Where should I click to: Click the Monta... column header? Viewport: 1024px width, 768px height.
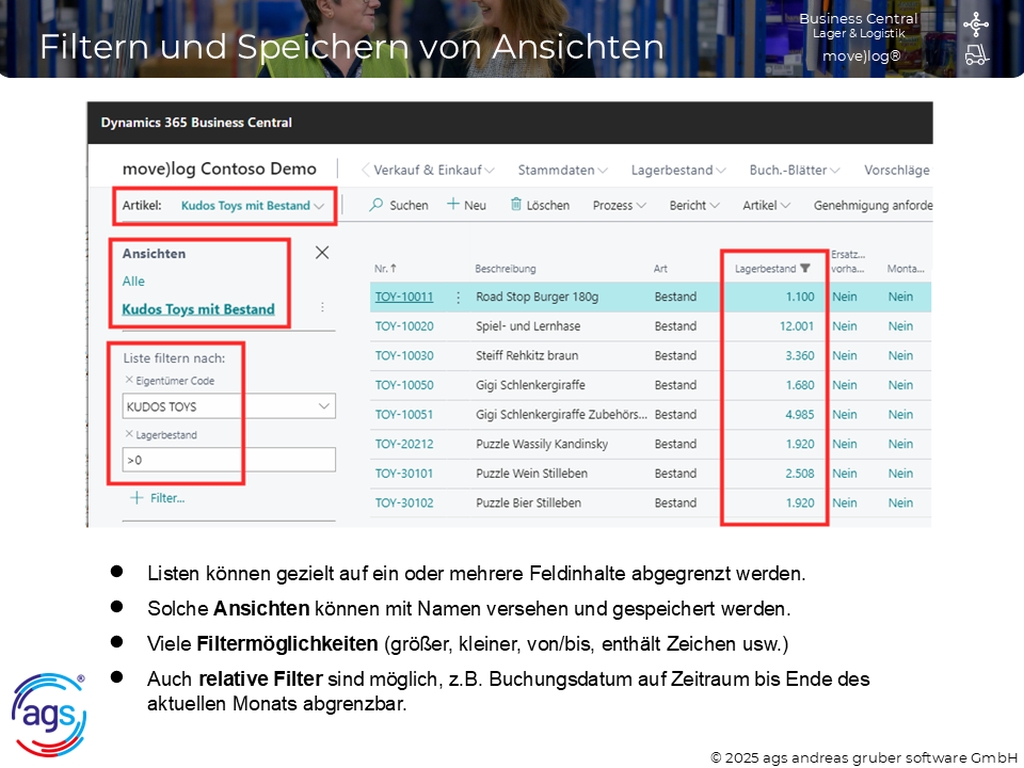(x=905, y=268)
